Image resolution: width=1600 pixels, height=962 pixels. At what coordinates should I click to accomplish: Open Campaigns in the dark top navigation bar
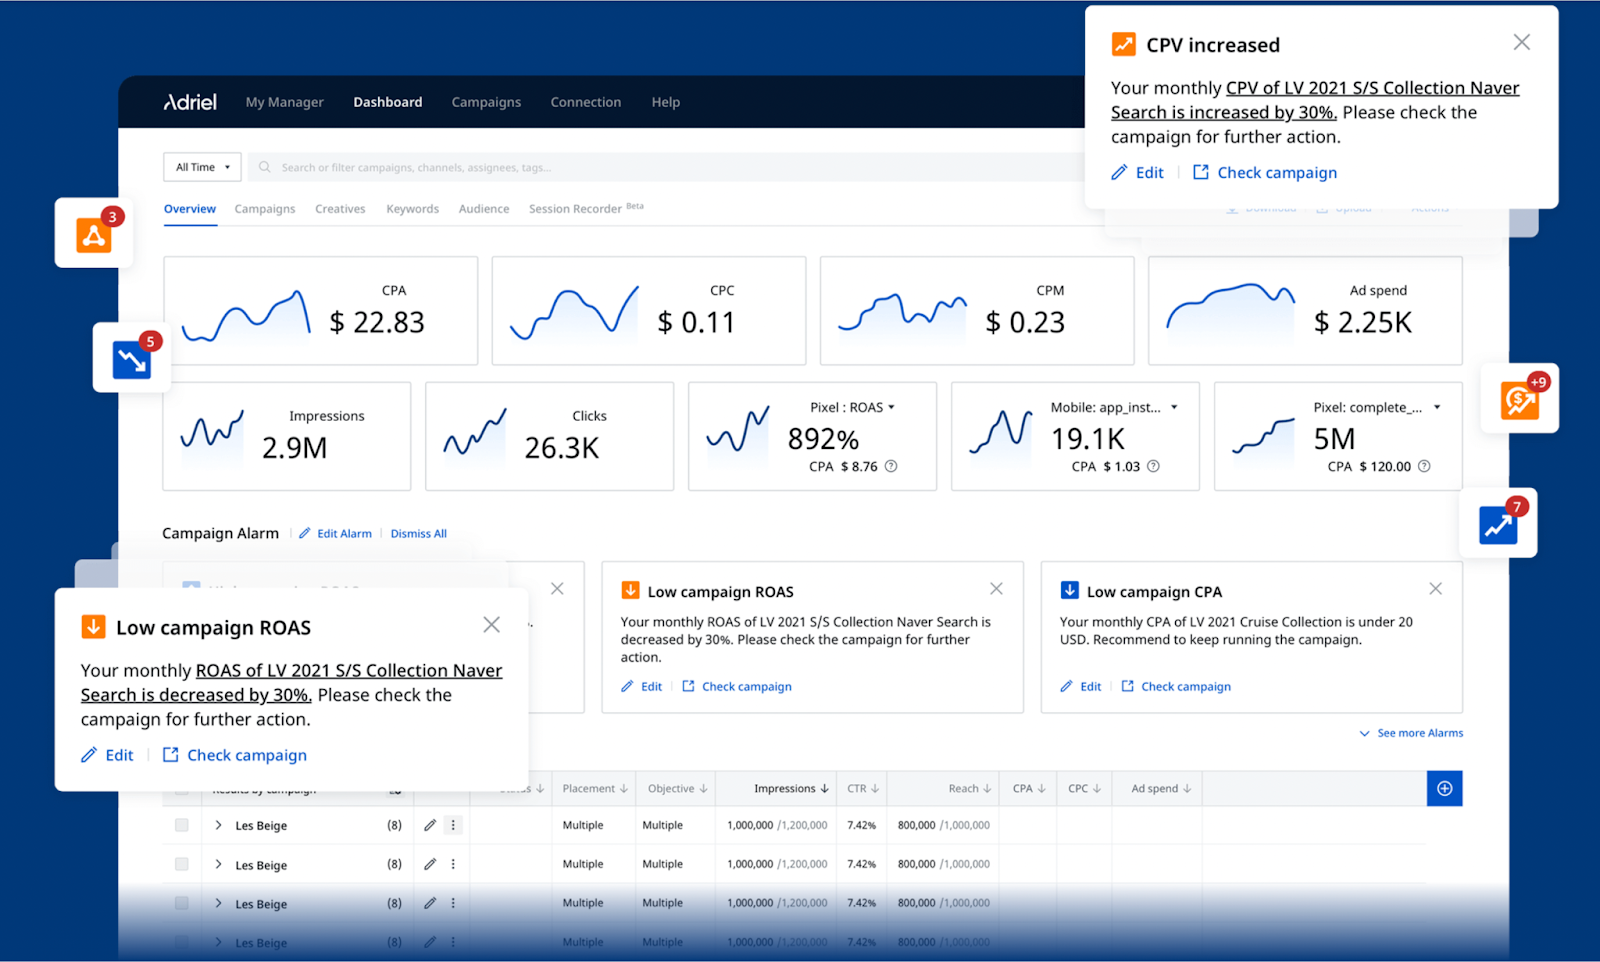tap(486, 102)
